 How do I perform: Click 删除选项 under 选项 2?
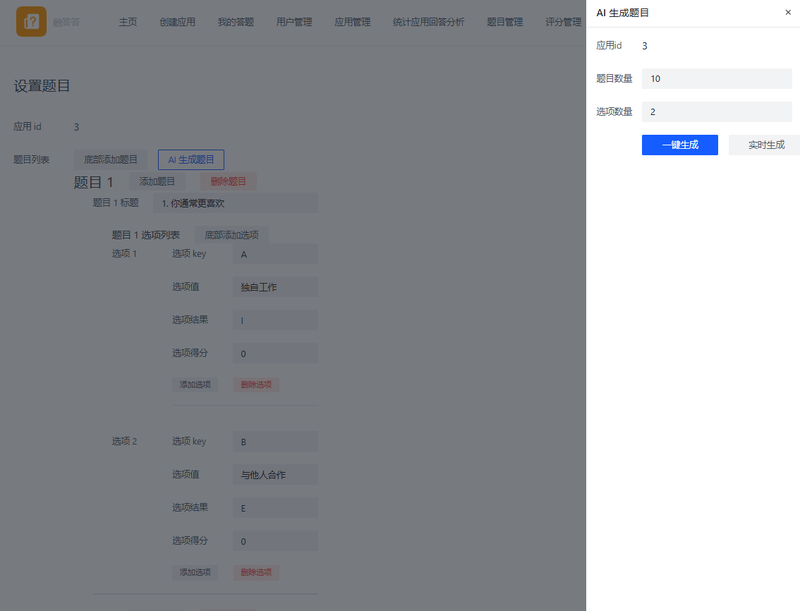click(256, 572)
